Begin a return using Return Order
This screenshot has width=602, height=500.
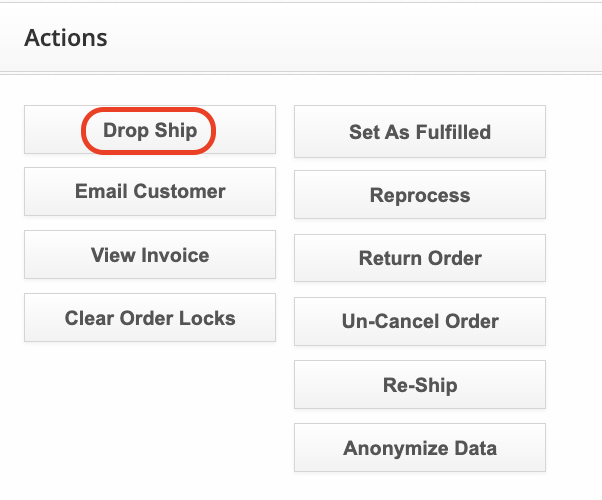420,258
